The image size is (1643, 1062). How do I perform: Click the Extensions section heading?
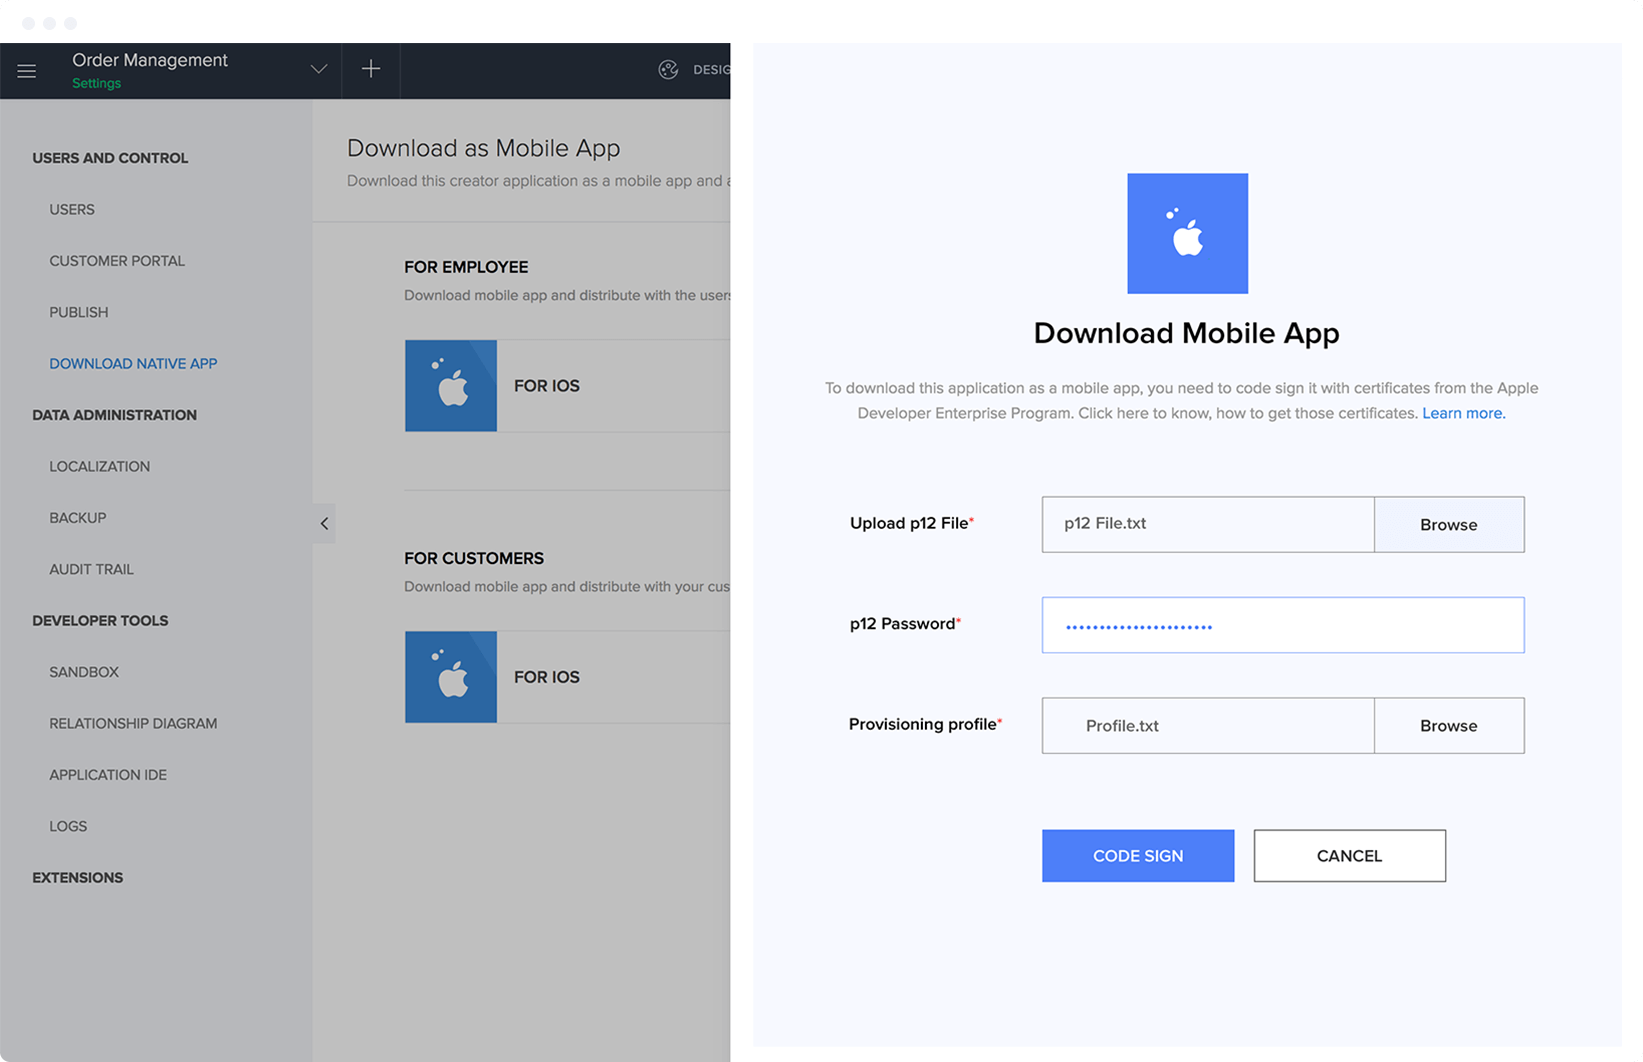point(78,878)
